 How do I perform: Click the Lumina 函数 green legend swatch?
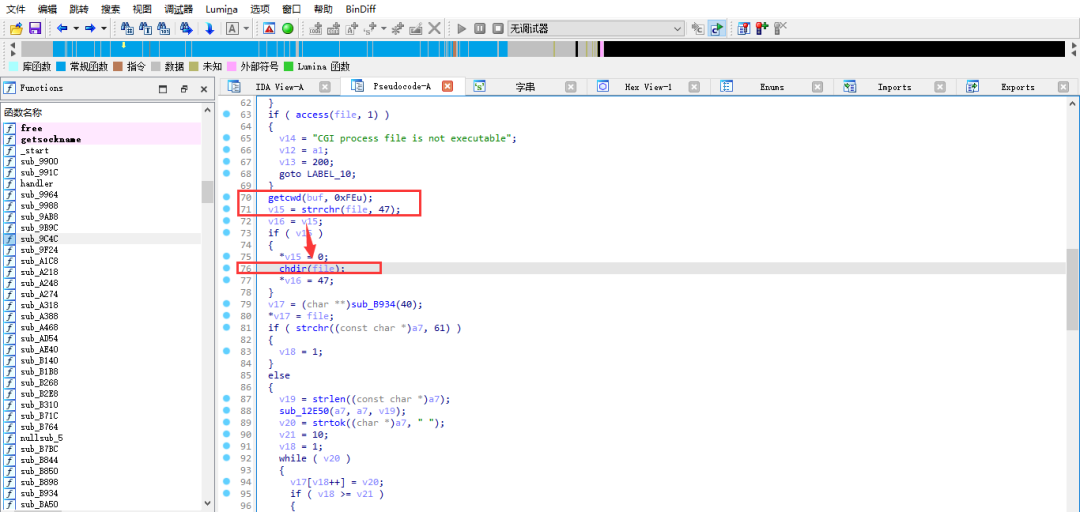[289, 67]
